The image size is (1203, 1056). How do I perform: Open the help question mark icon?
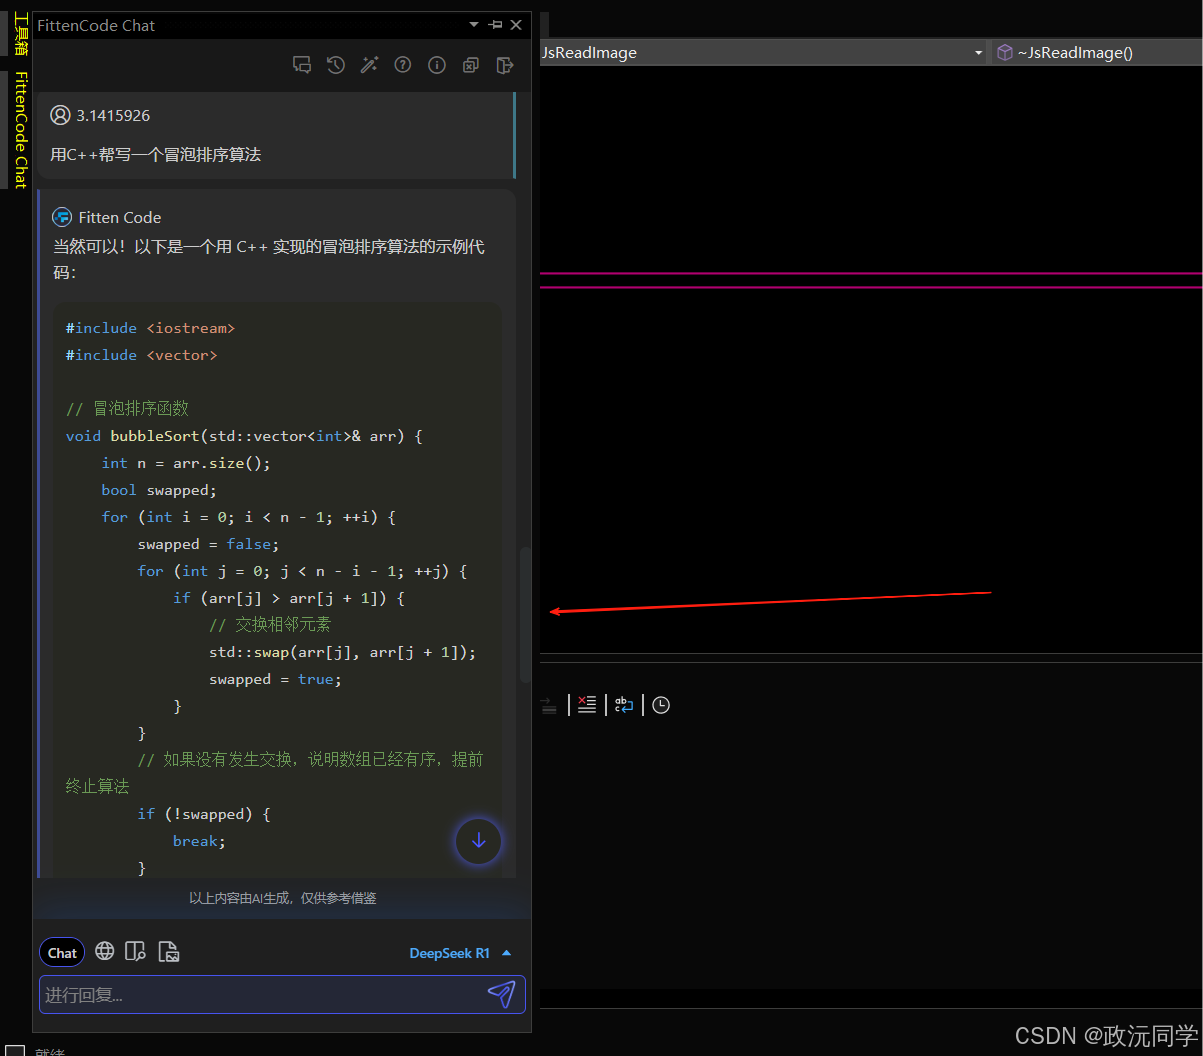(403, 65)
